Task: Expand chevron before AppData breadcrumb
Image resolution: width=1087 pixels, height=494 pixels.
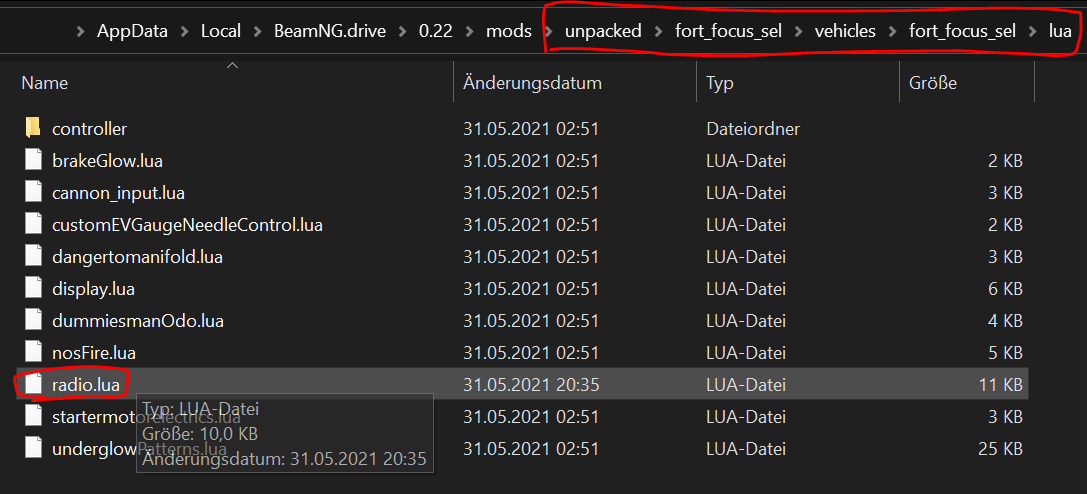Action: (81, 31)
